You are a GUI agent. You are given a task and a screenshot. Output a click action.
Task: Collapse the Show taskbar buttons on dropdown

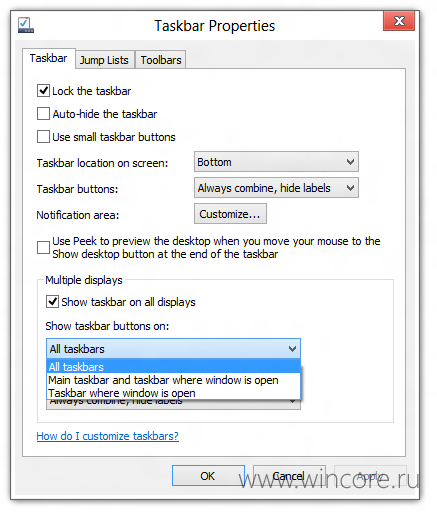(x=173, y=349)
